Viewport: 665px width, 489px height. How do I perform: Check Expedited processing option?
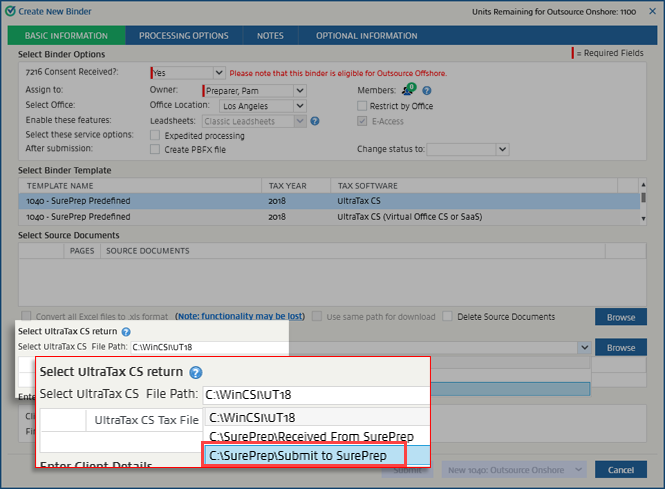pyautogui.click(x=155, y=135)
